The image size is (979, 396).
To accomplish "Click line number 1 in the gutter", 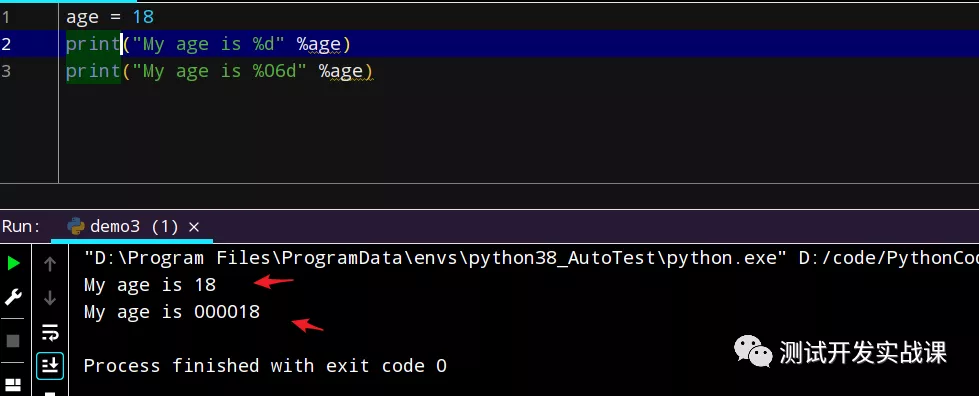I will pos(5,17).
